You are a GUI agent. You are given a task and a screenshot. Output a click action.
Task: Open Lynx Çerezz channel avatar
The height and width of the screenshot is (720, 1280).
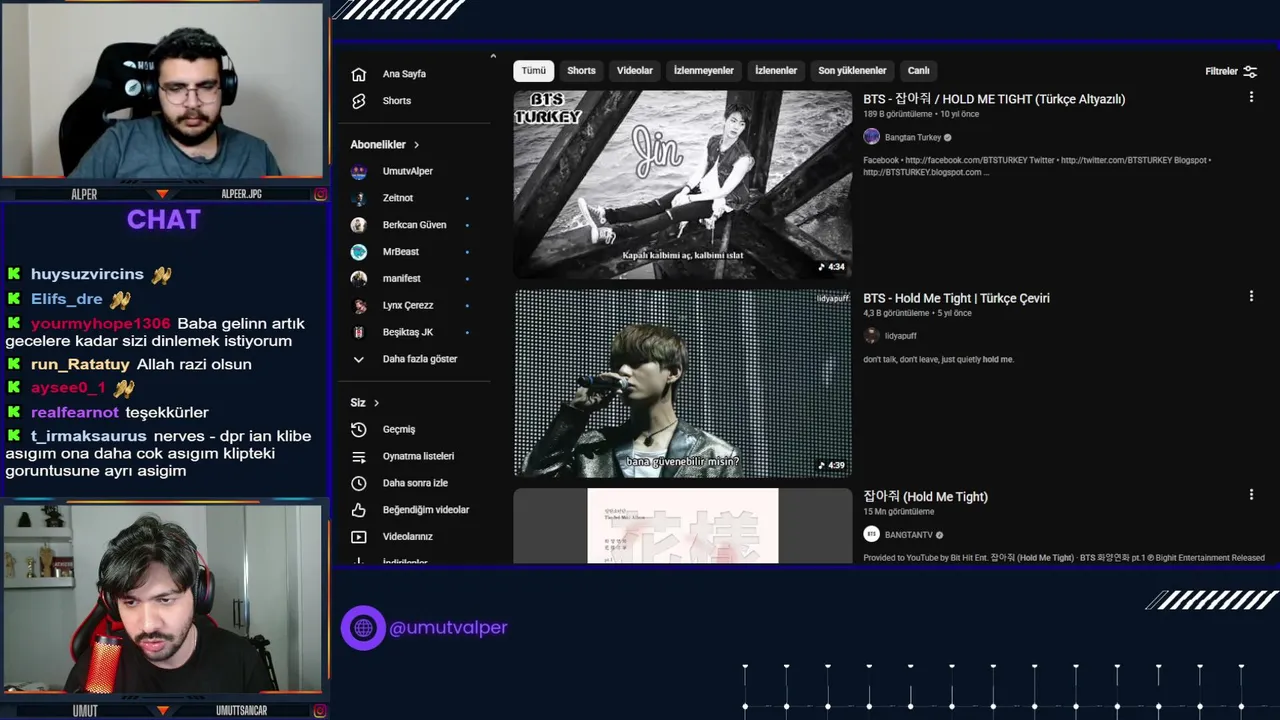click(359, 305)
